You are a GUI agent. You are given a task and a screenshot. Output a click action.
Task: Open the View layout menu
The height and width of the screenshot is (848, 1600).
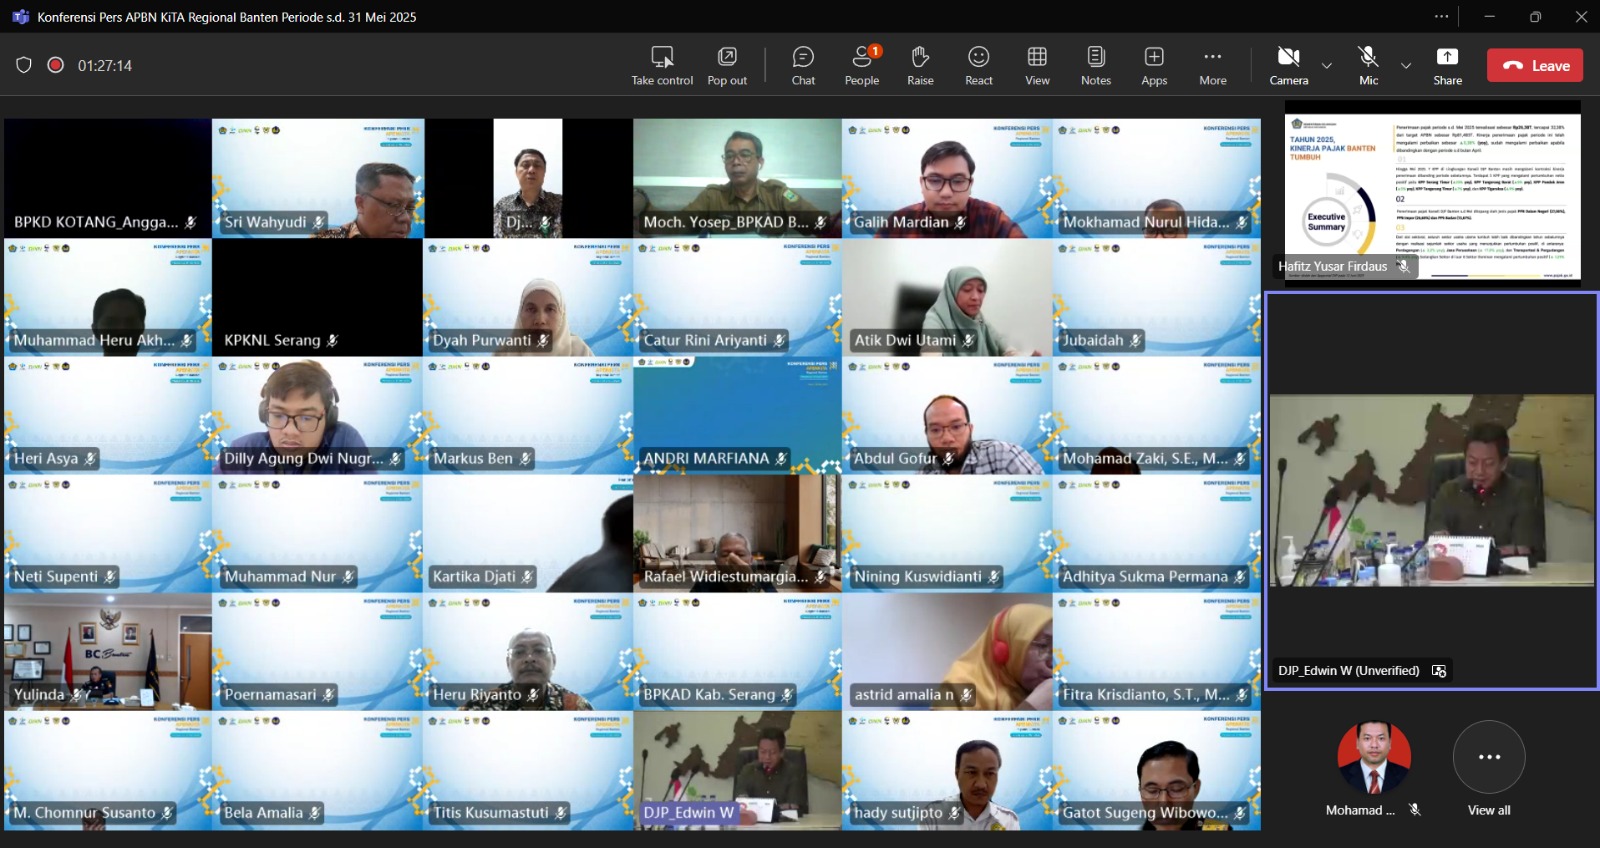(x=1037, y=65)
